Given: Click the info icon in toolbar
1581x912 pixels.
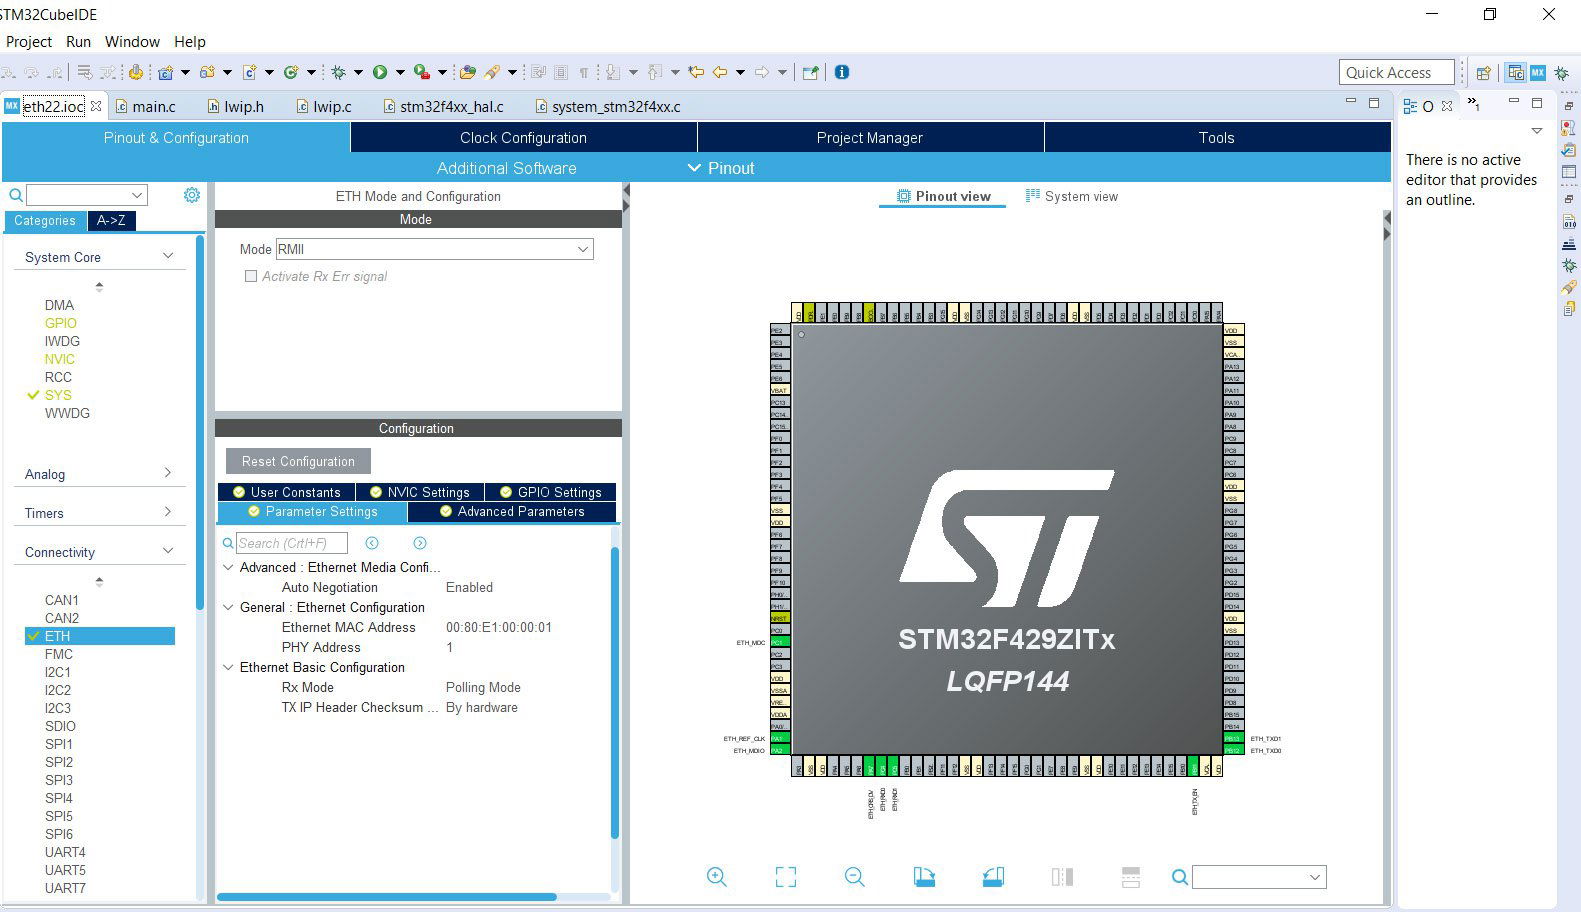Looking at the screenshot, I should (842, 72).
